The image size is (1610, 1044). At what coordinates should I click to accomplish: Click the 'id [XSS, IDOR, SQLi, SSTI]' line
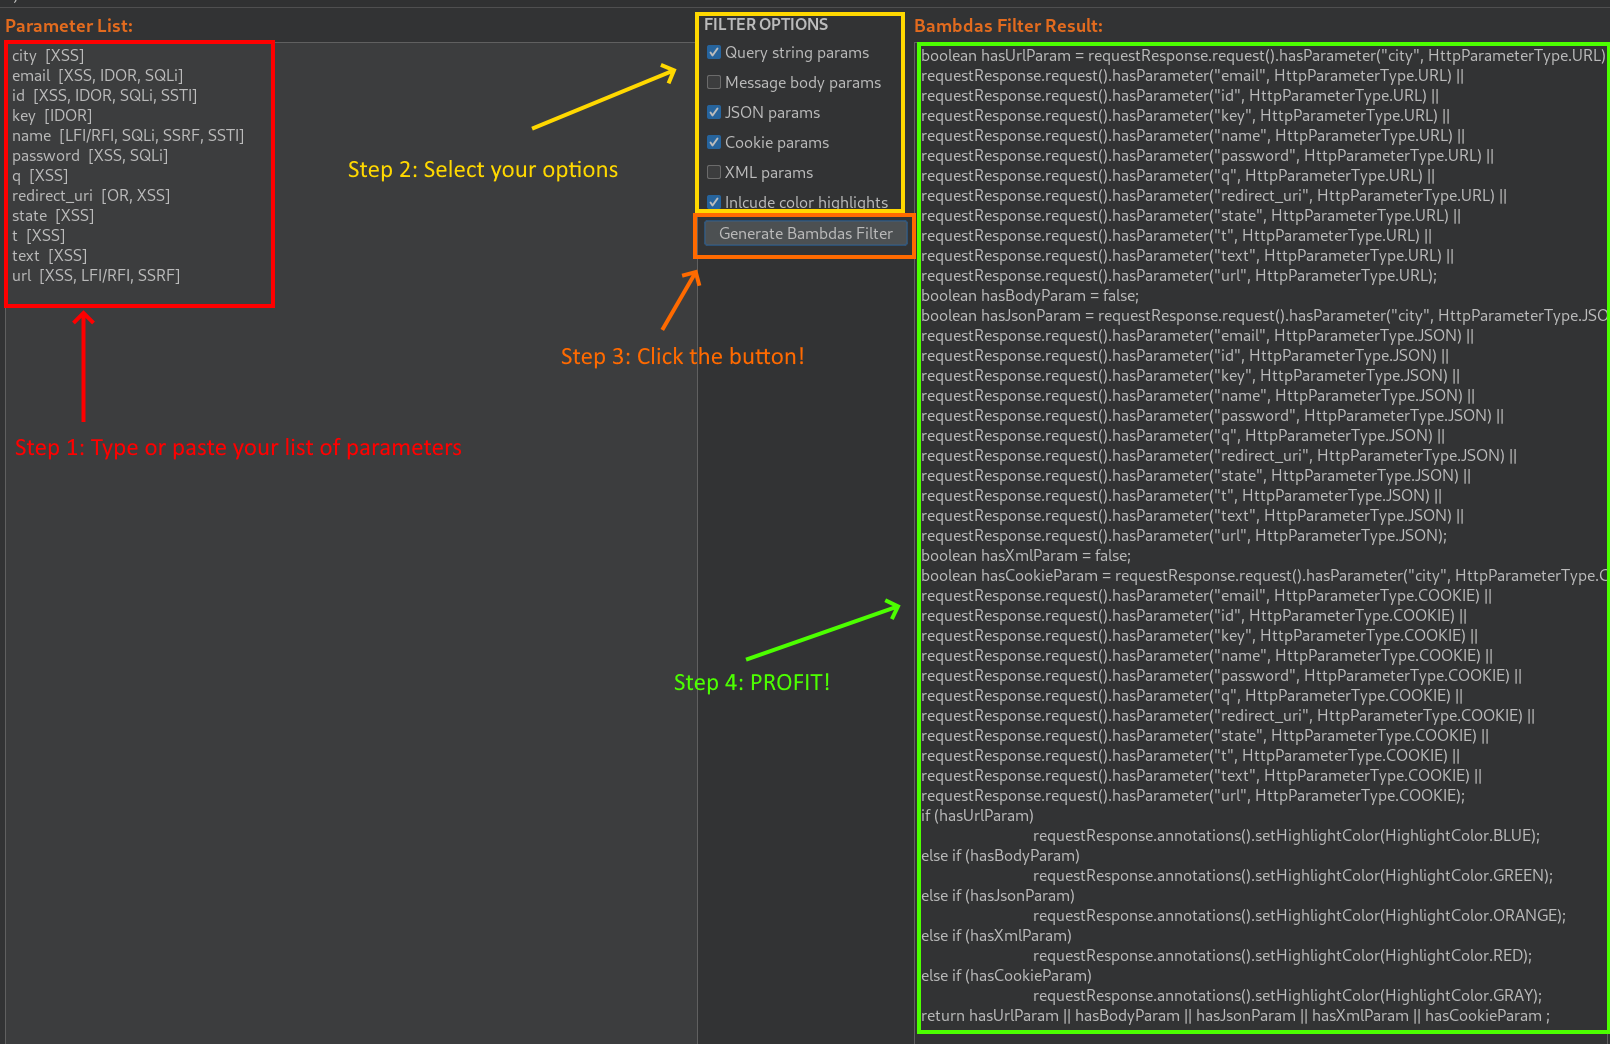(104, 95)
